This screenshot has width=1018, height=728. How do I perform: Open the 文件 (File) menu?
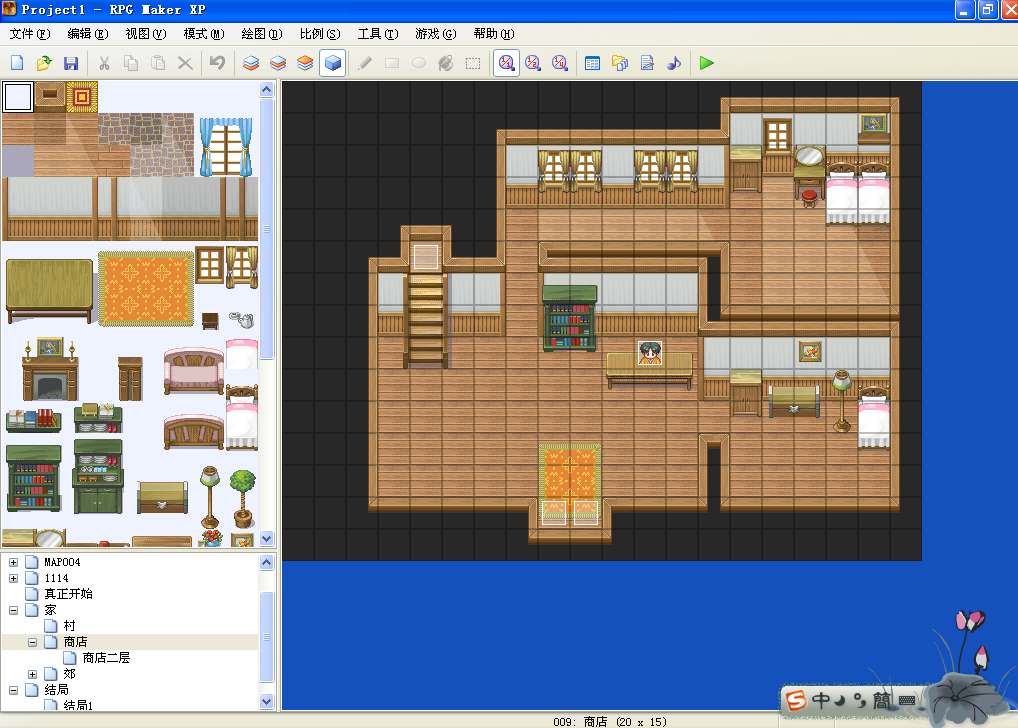tap(30, 34)
